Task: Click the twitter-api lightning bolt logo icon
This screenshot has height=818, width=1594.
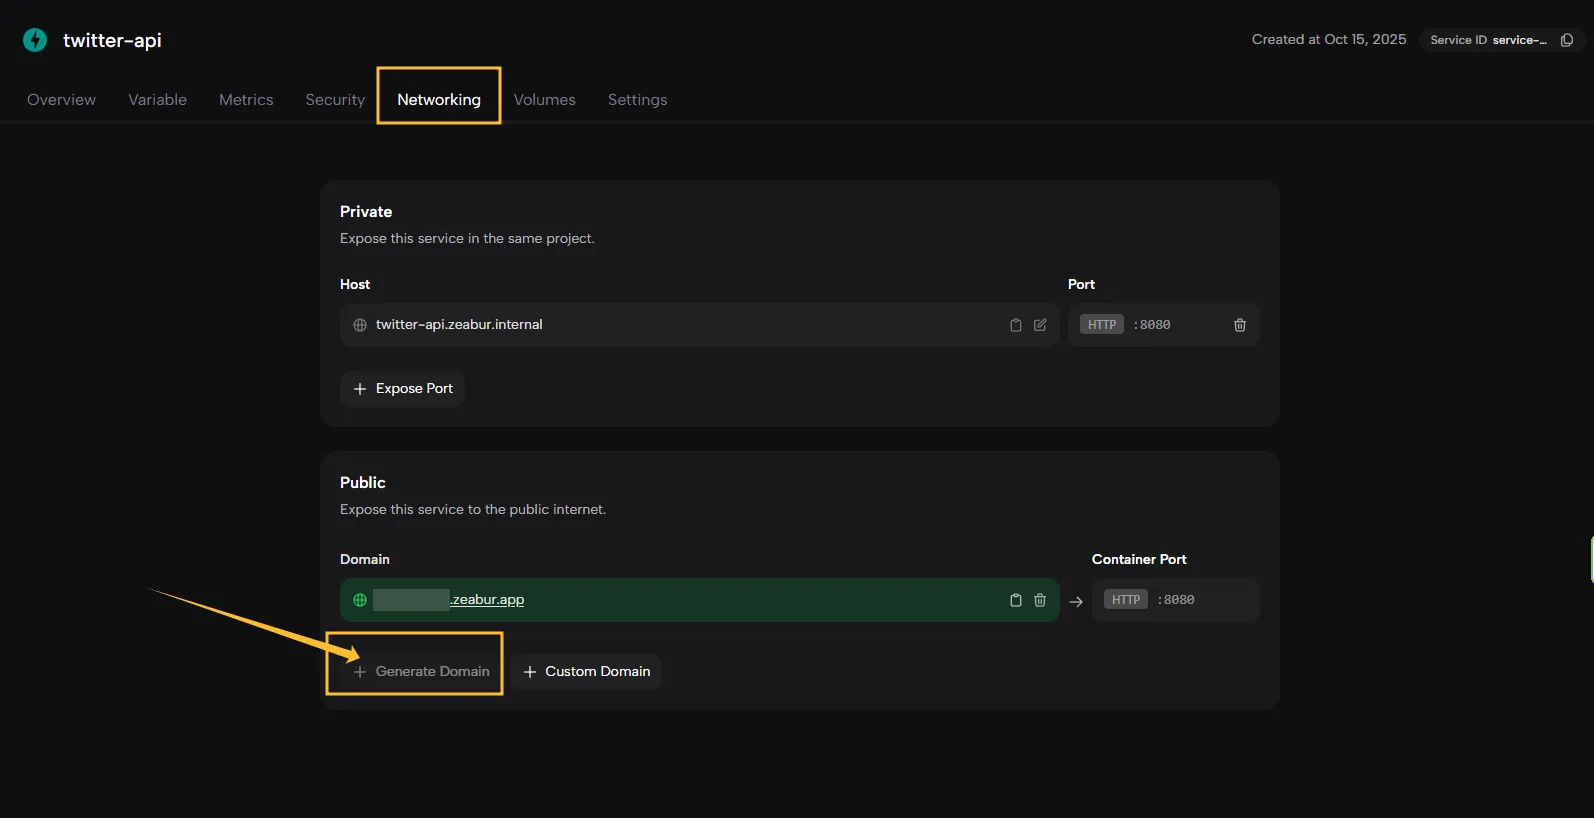Action: 35,40
